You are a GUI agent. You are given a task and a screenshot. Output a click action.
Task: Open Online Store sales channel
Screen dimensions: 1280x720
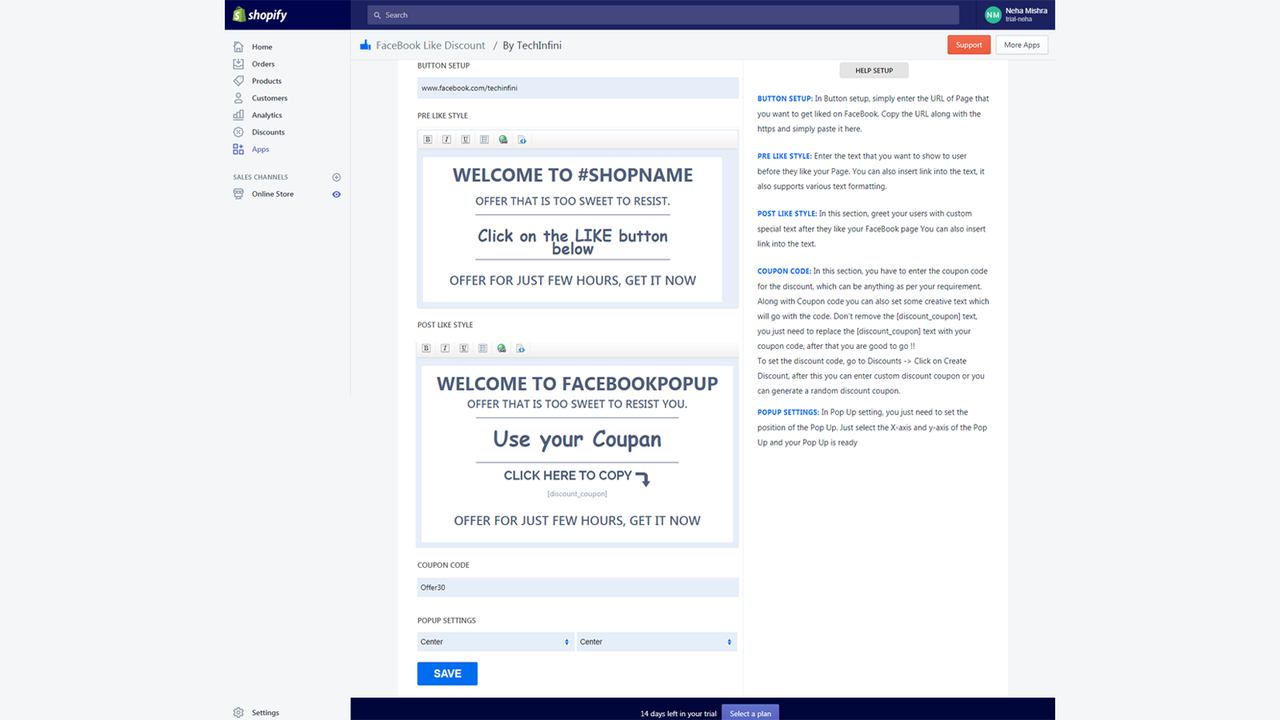[273, 194]
